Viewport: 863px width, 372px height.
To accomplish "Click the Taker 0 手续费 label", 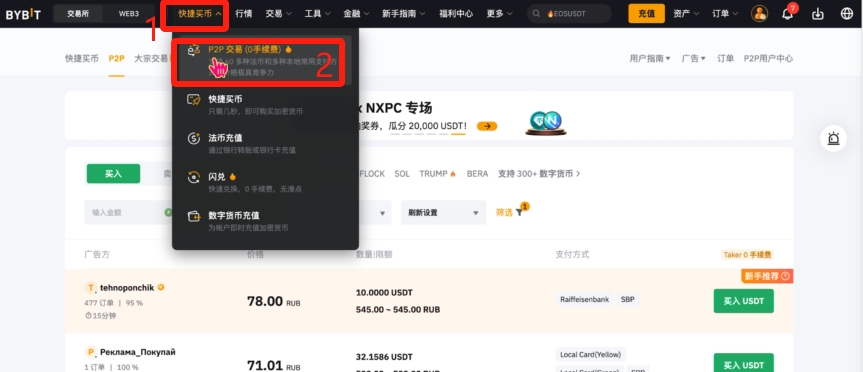I will point(747,255).
